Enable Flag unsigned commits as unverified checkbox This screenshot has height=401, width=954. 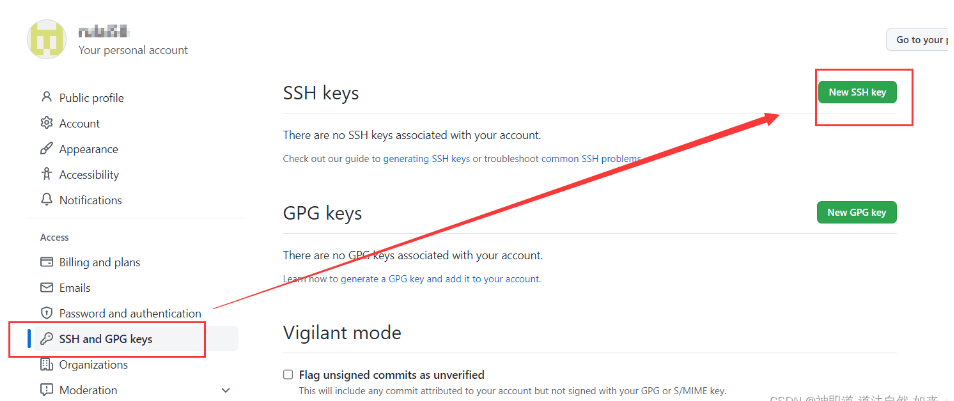tap(288, 374)
